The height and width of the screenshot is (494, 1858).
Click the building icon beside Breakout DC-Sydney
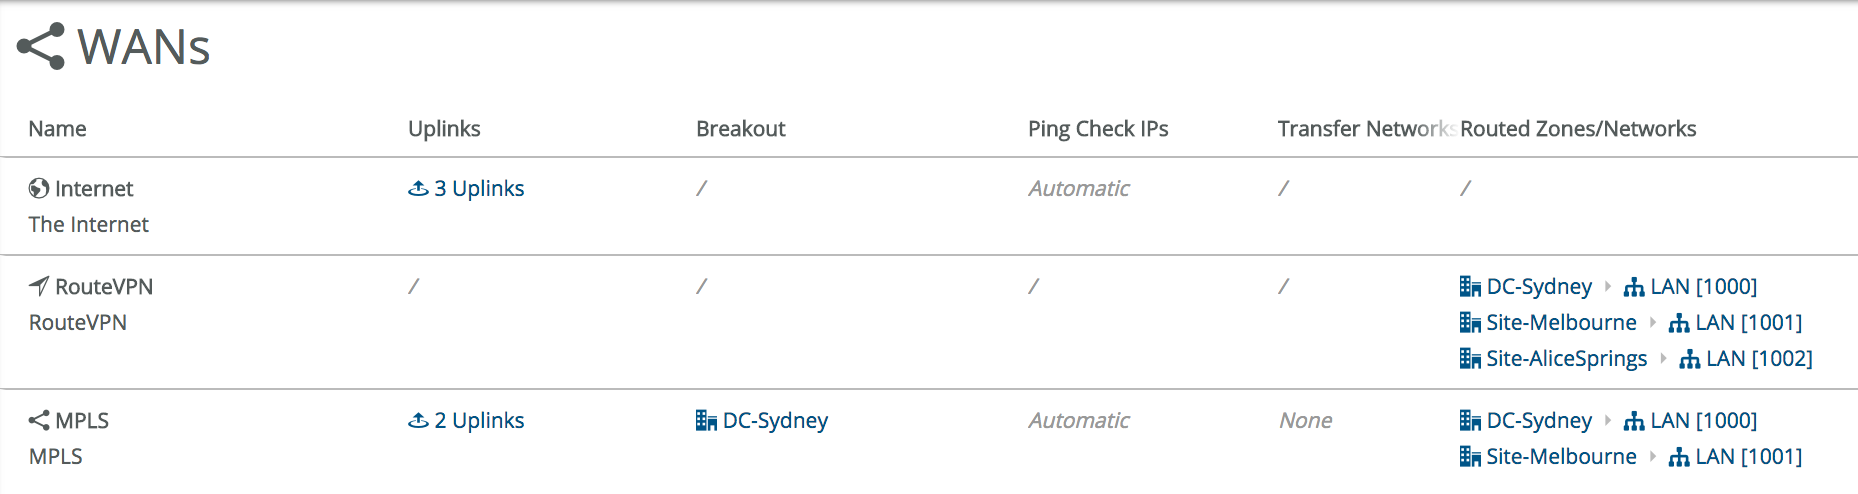point(706,421)
